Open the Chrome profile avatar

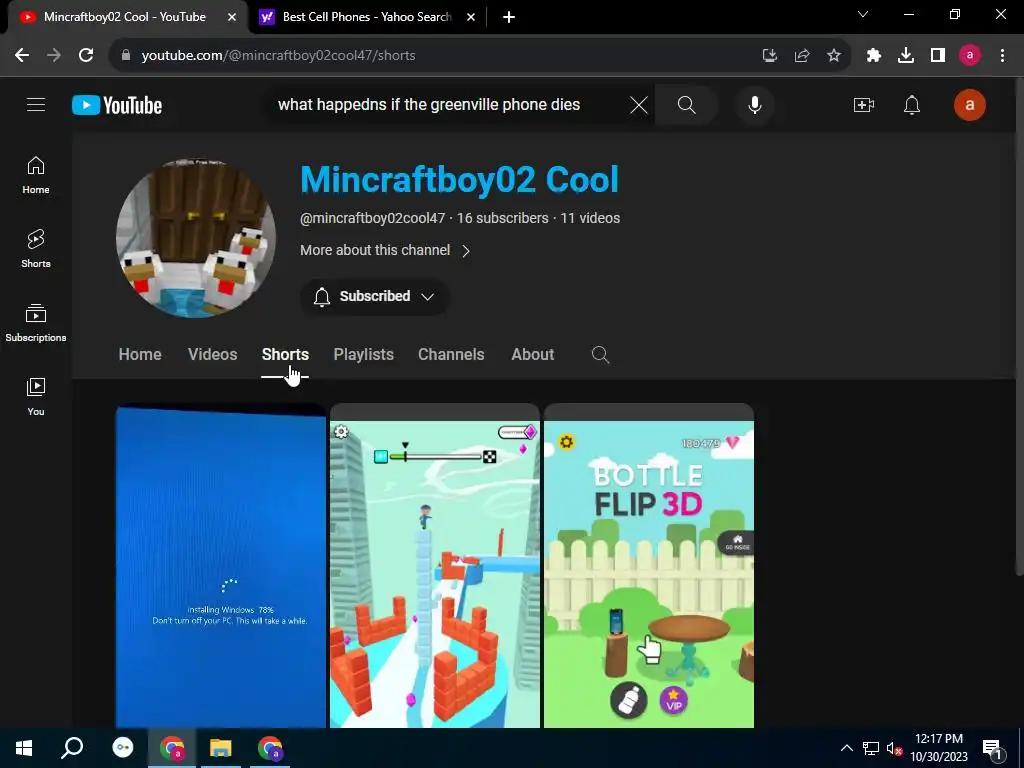[x=969, y=56]
